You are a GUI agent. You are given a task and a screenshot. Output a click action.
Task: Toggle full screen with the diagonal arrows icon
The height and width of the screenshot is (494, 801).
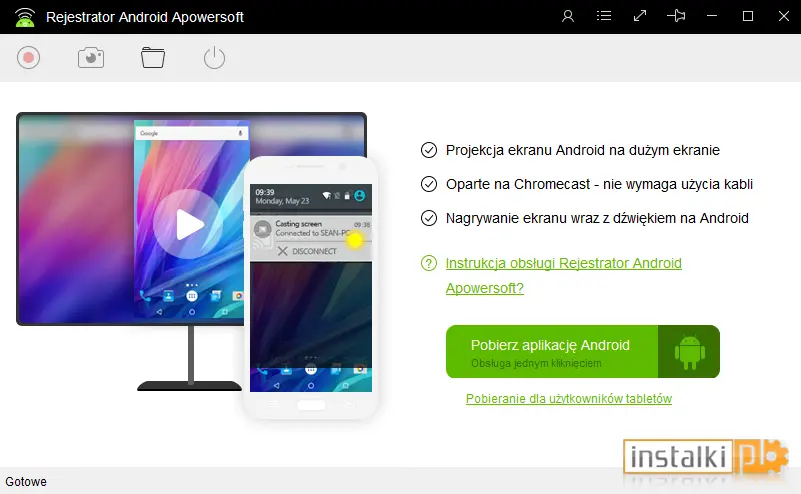[640, 16]
